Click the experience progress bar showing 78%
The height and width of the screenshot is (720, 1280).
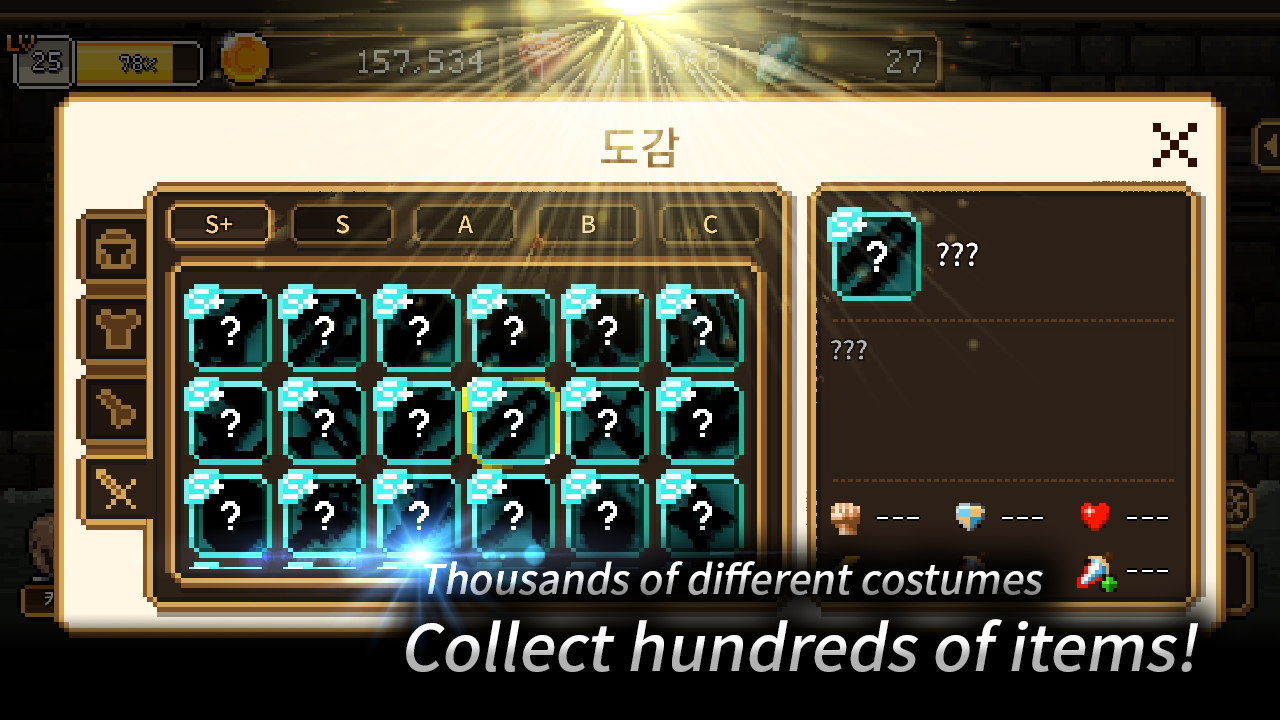[138, 63]
